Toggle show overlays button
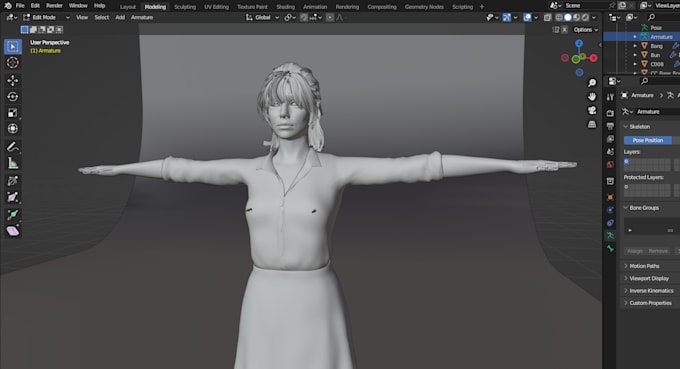 (527, 17)
